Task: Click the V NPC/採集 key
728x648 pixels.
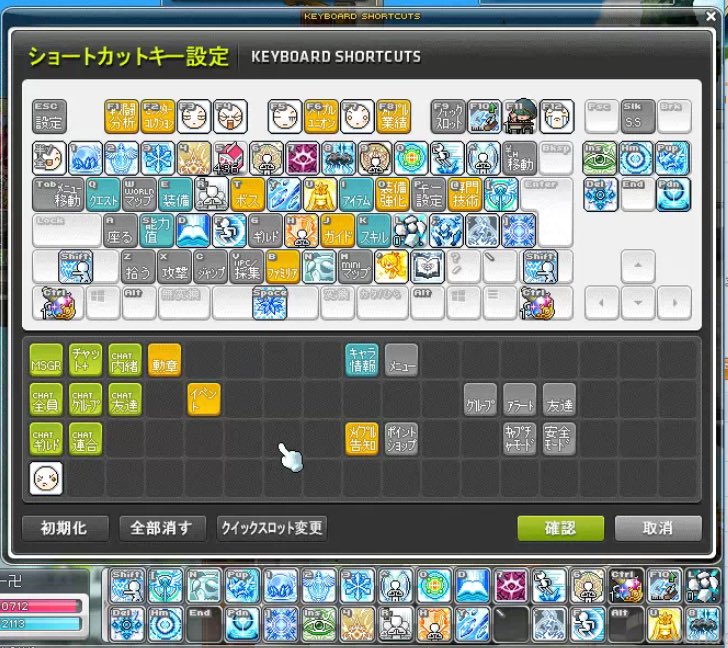Action: (x=247, y=266)
